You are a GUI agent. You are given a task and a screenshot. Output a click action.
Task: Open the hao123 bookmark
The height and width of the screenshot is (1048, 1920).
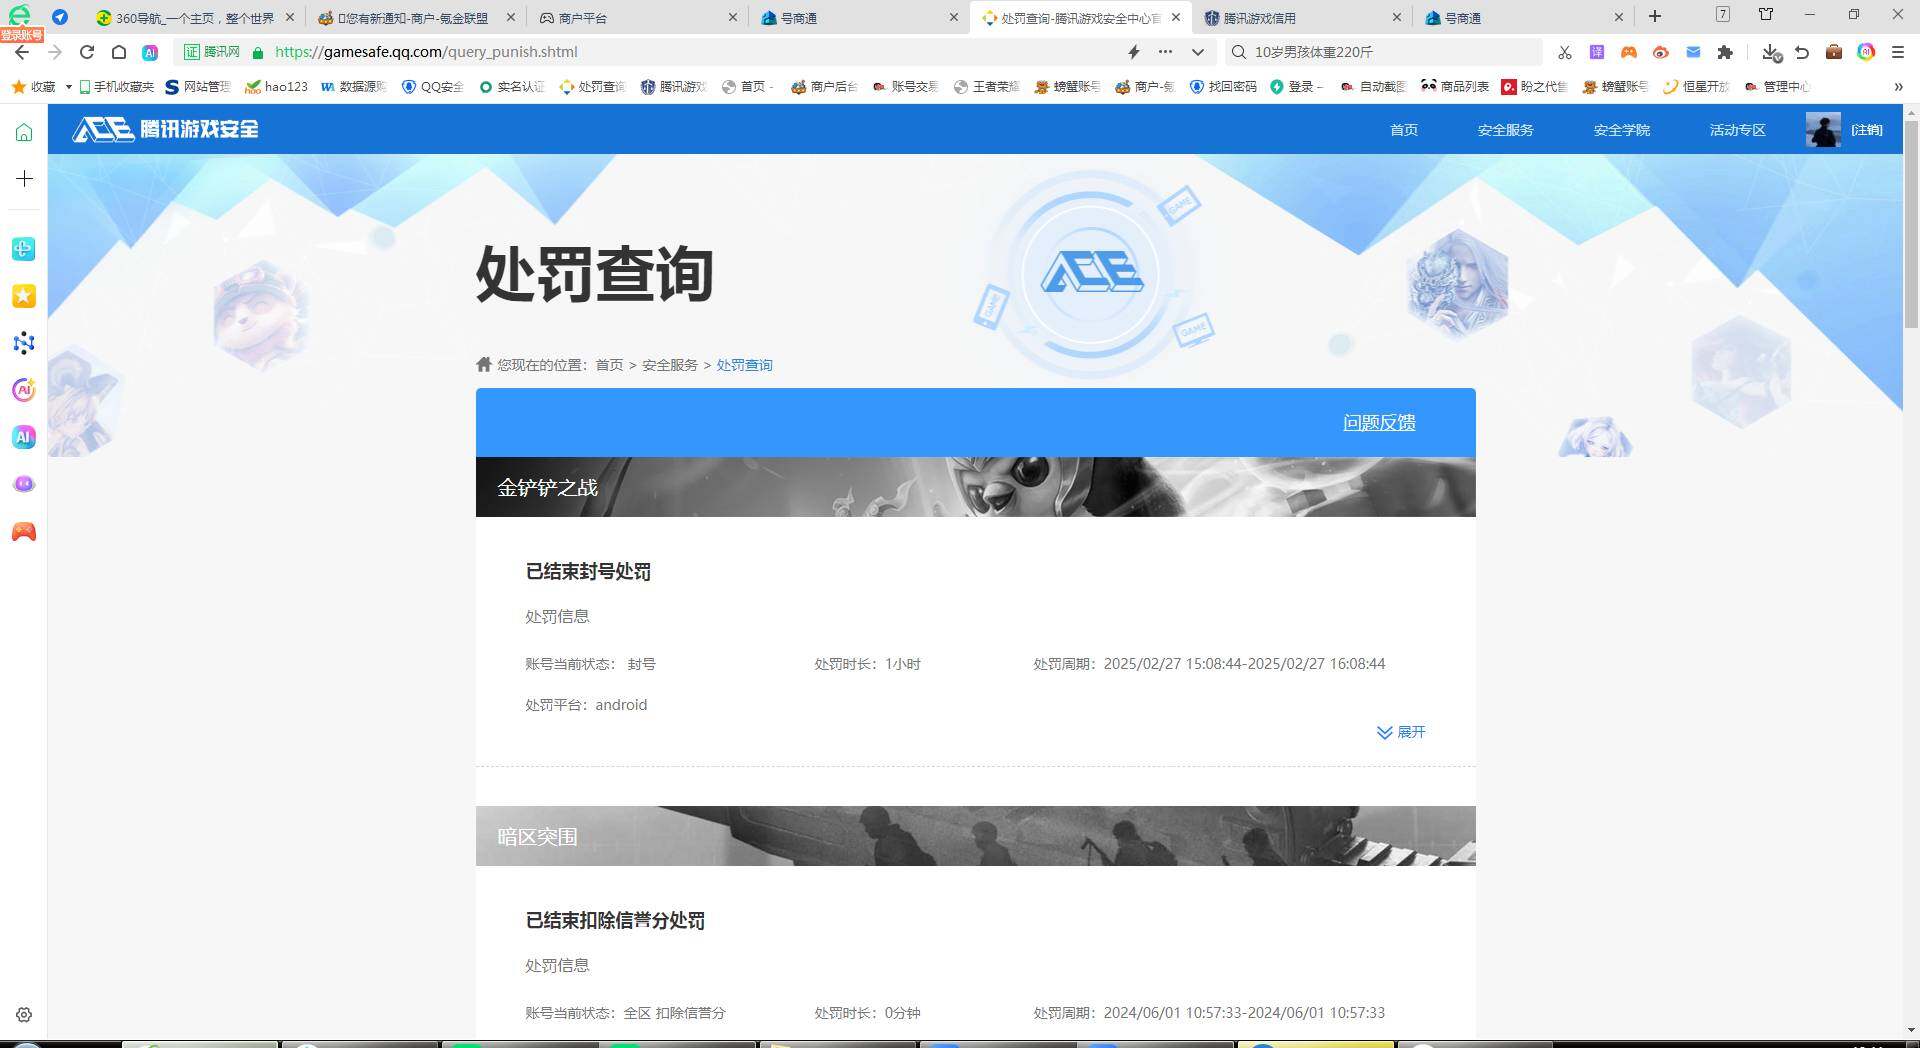[x=277, y=87]
